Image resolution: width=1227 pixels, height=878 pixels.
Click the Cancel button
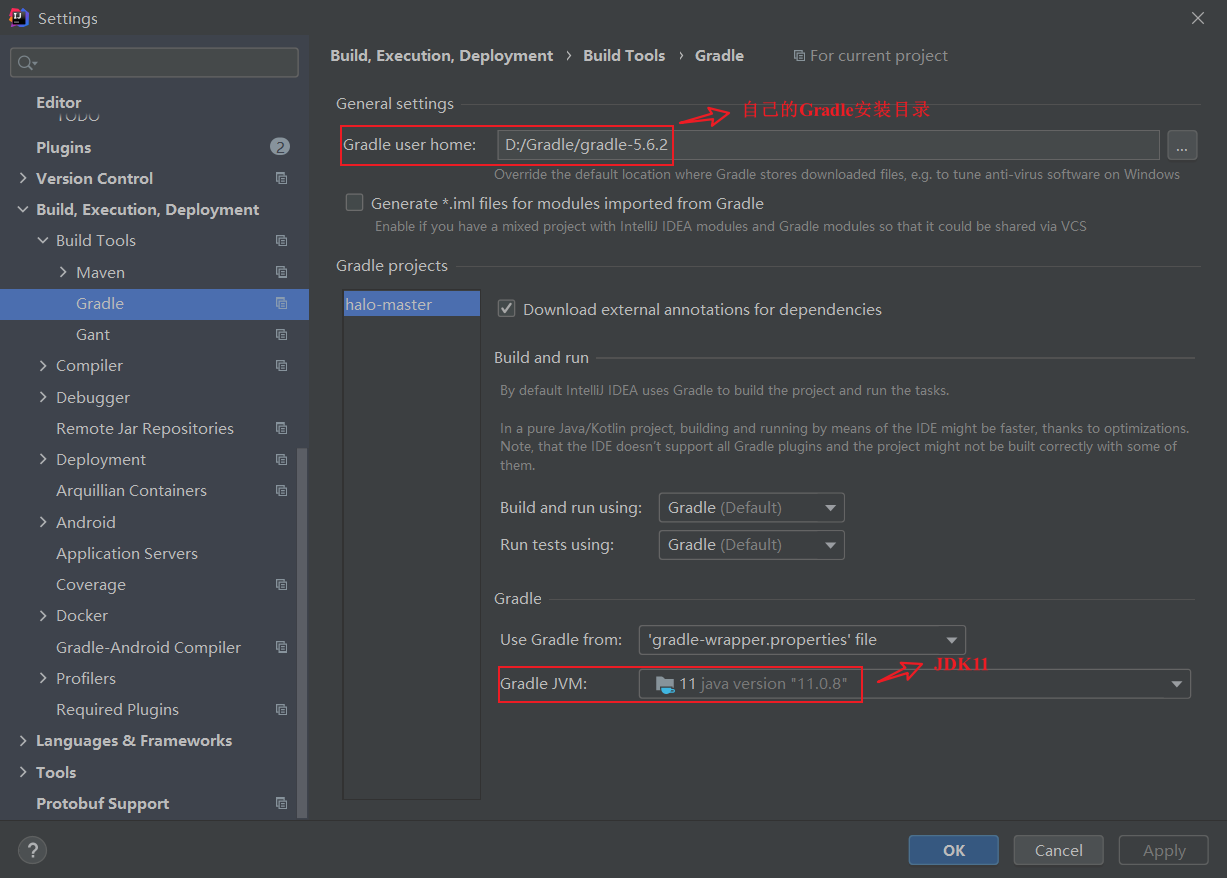pyautogui.click(x=1058, y=850)
